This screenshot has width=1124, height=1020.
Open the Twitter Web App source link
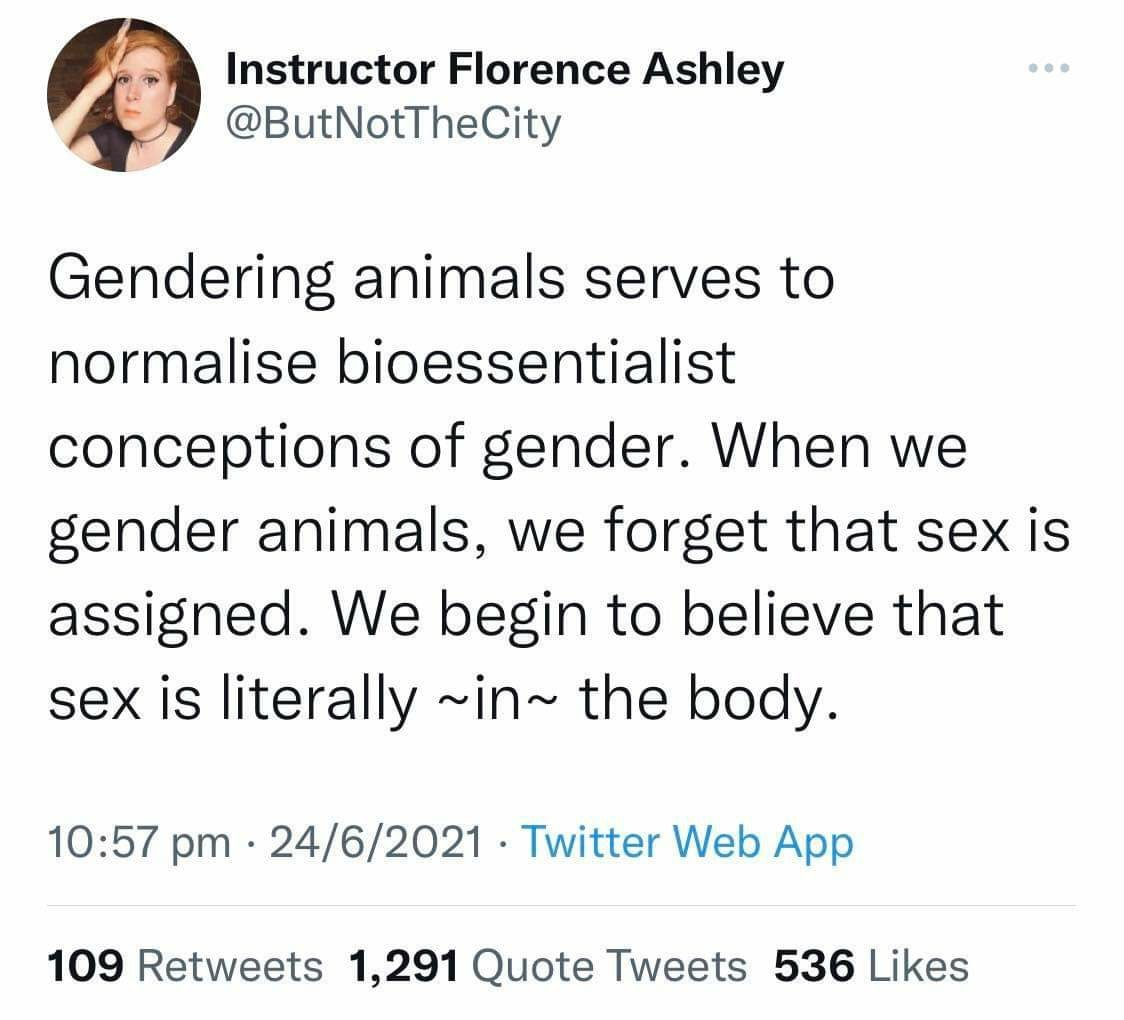coord(688,842)
